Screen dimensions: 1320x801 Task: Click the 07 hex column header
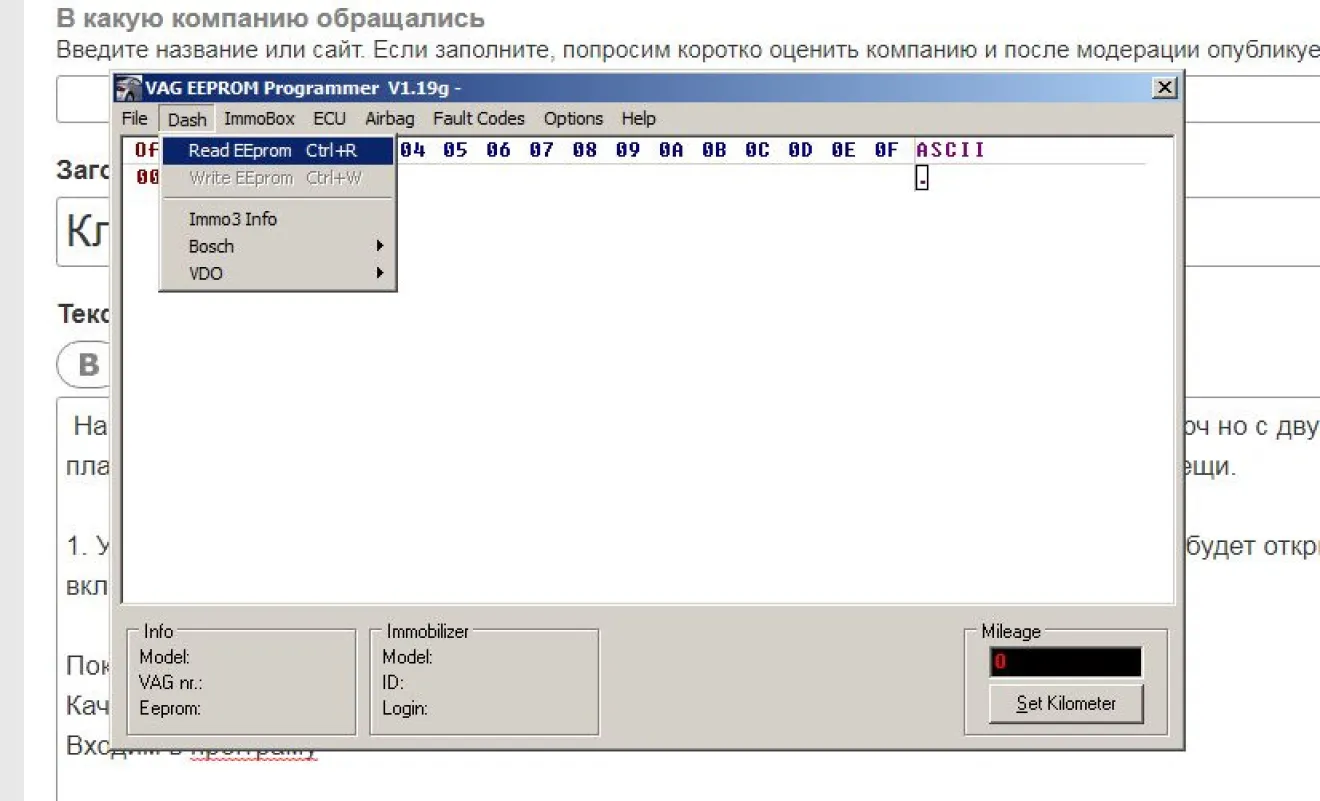541,150
